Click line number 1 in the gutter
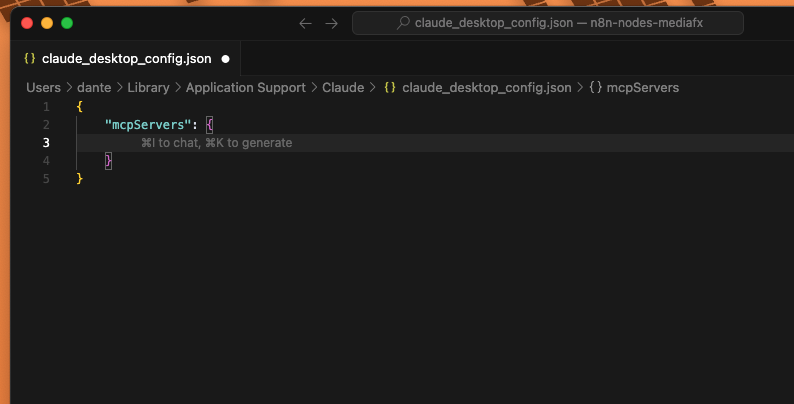 tap(46, 107)
